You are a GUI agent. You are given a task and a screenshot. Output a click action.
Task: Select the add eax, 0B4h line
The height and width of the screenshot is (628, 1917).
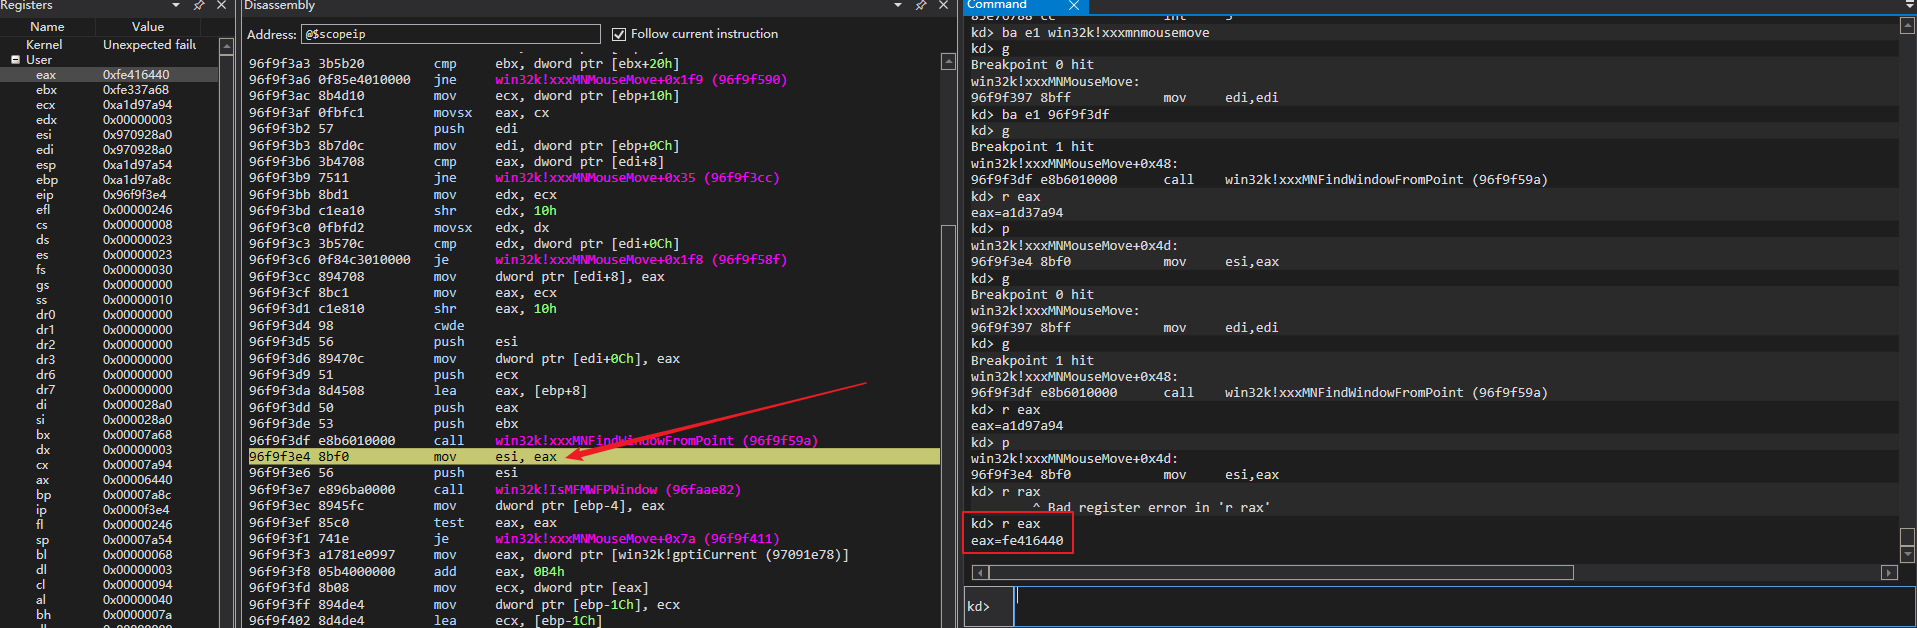coord(594,572)
